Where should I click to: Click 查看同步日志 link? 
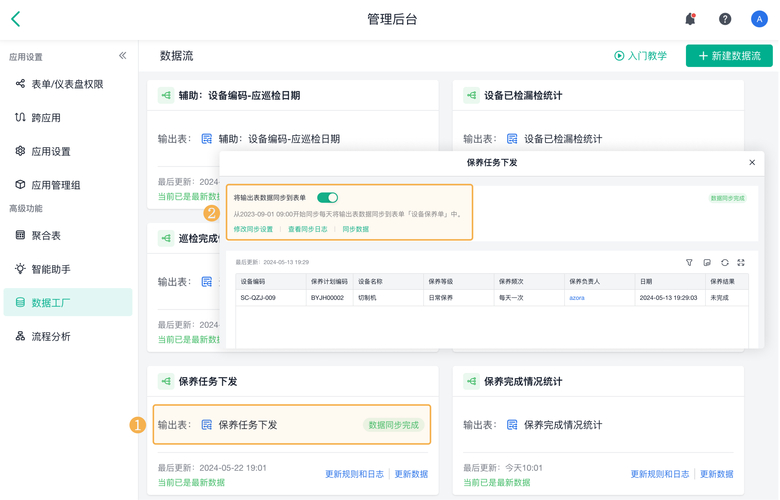(x=307, y=229)
